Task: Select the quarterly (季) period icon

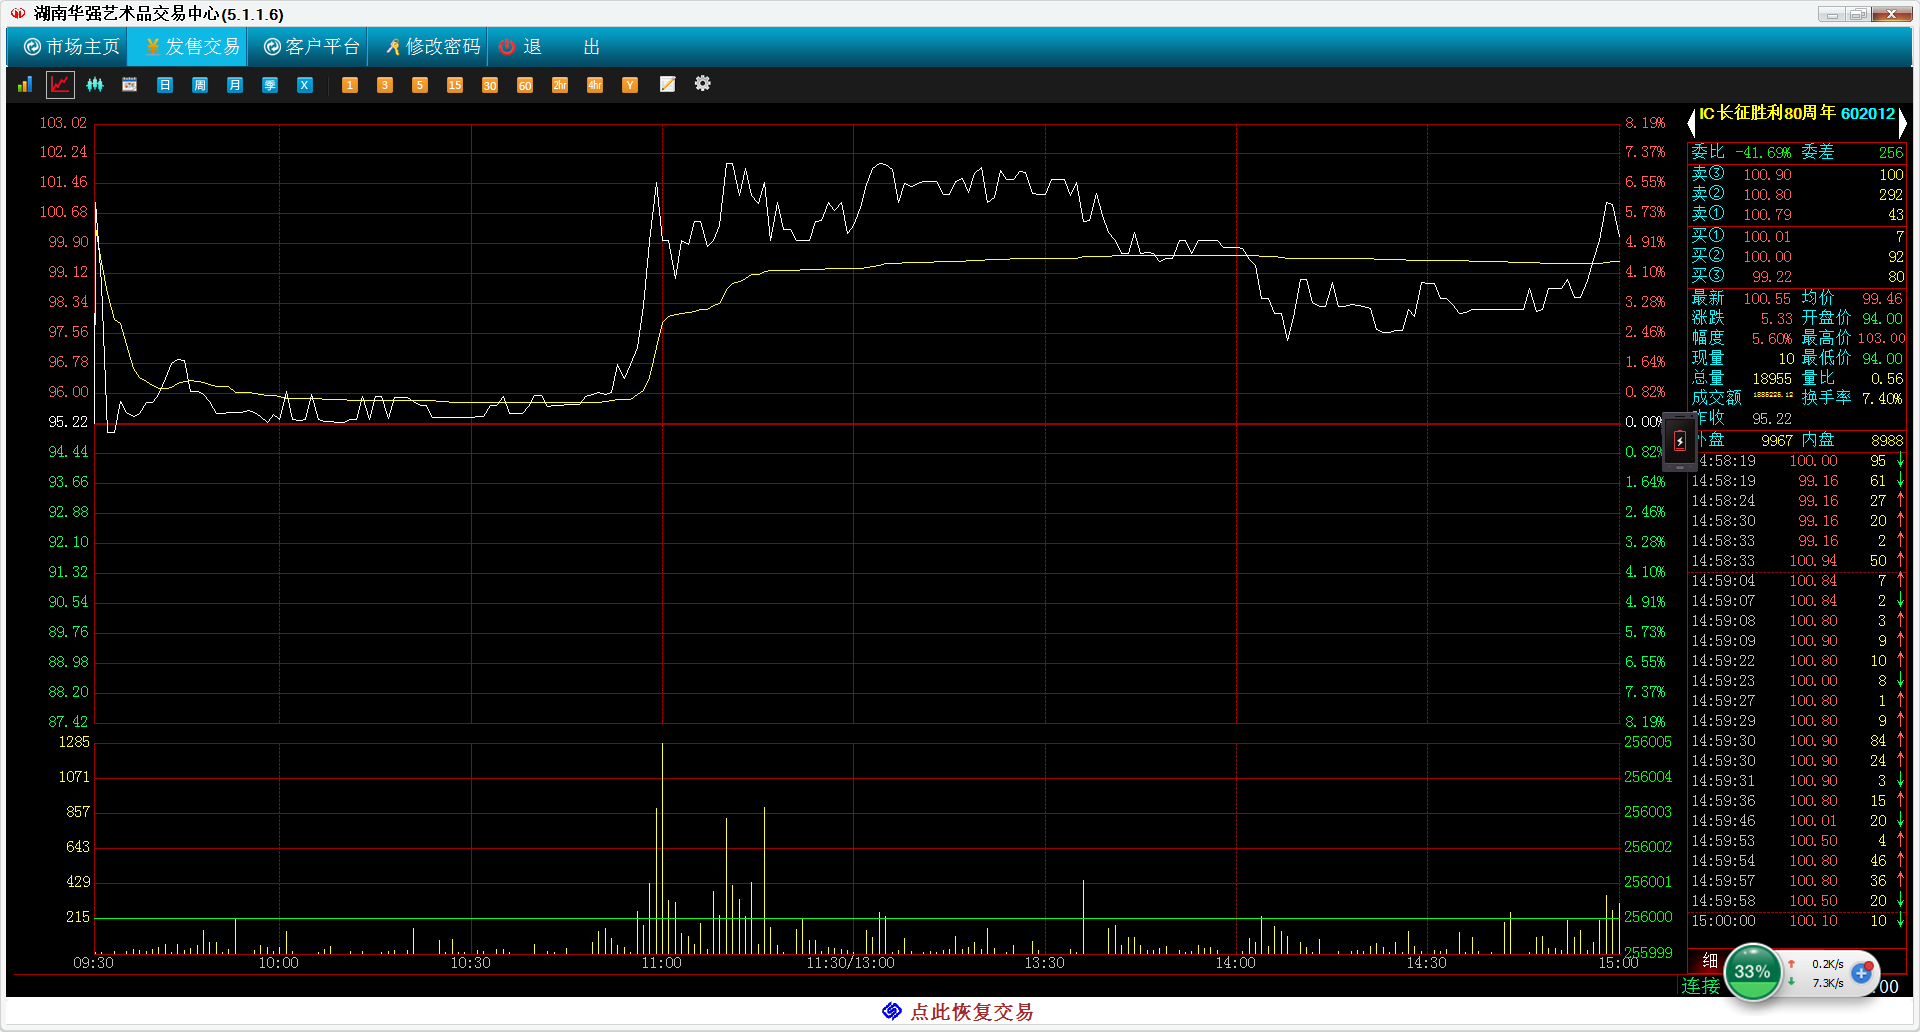Action: (x=270, y=85)
